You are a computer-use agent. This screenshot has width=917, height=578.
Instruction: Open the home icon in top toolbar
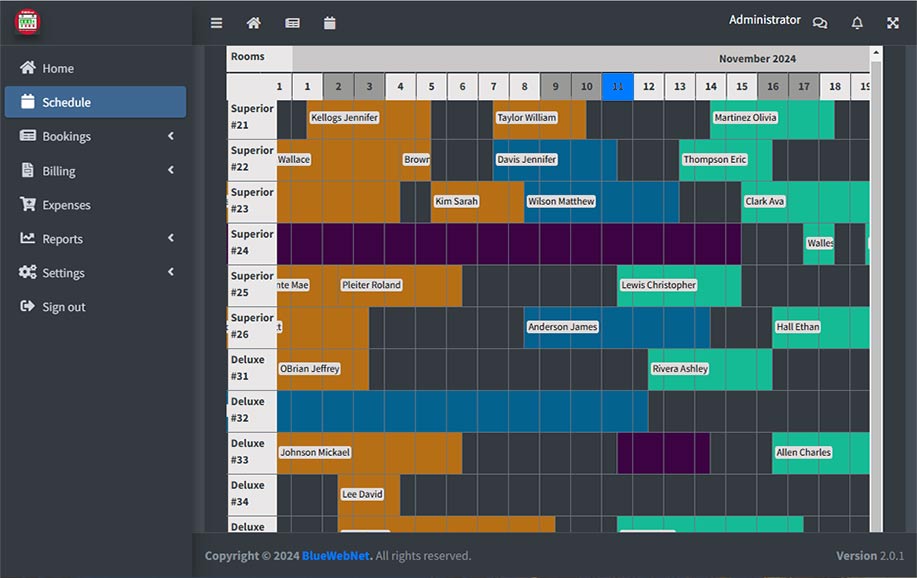tap(253, 23)
